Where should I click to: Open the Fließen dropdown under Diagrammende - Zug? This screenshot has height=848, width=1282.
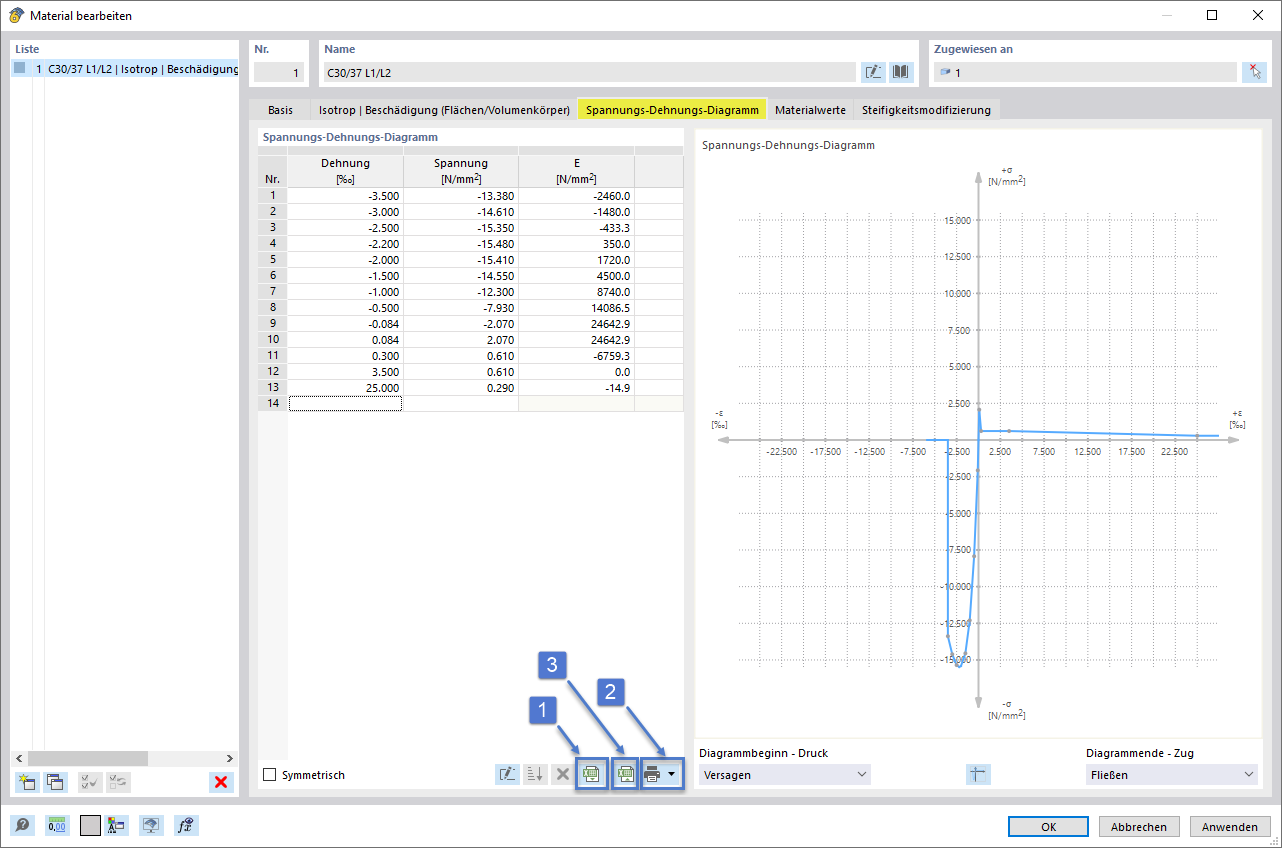(1170, 773)
